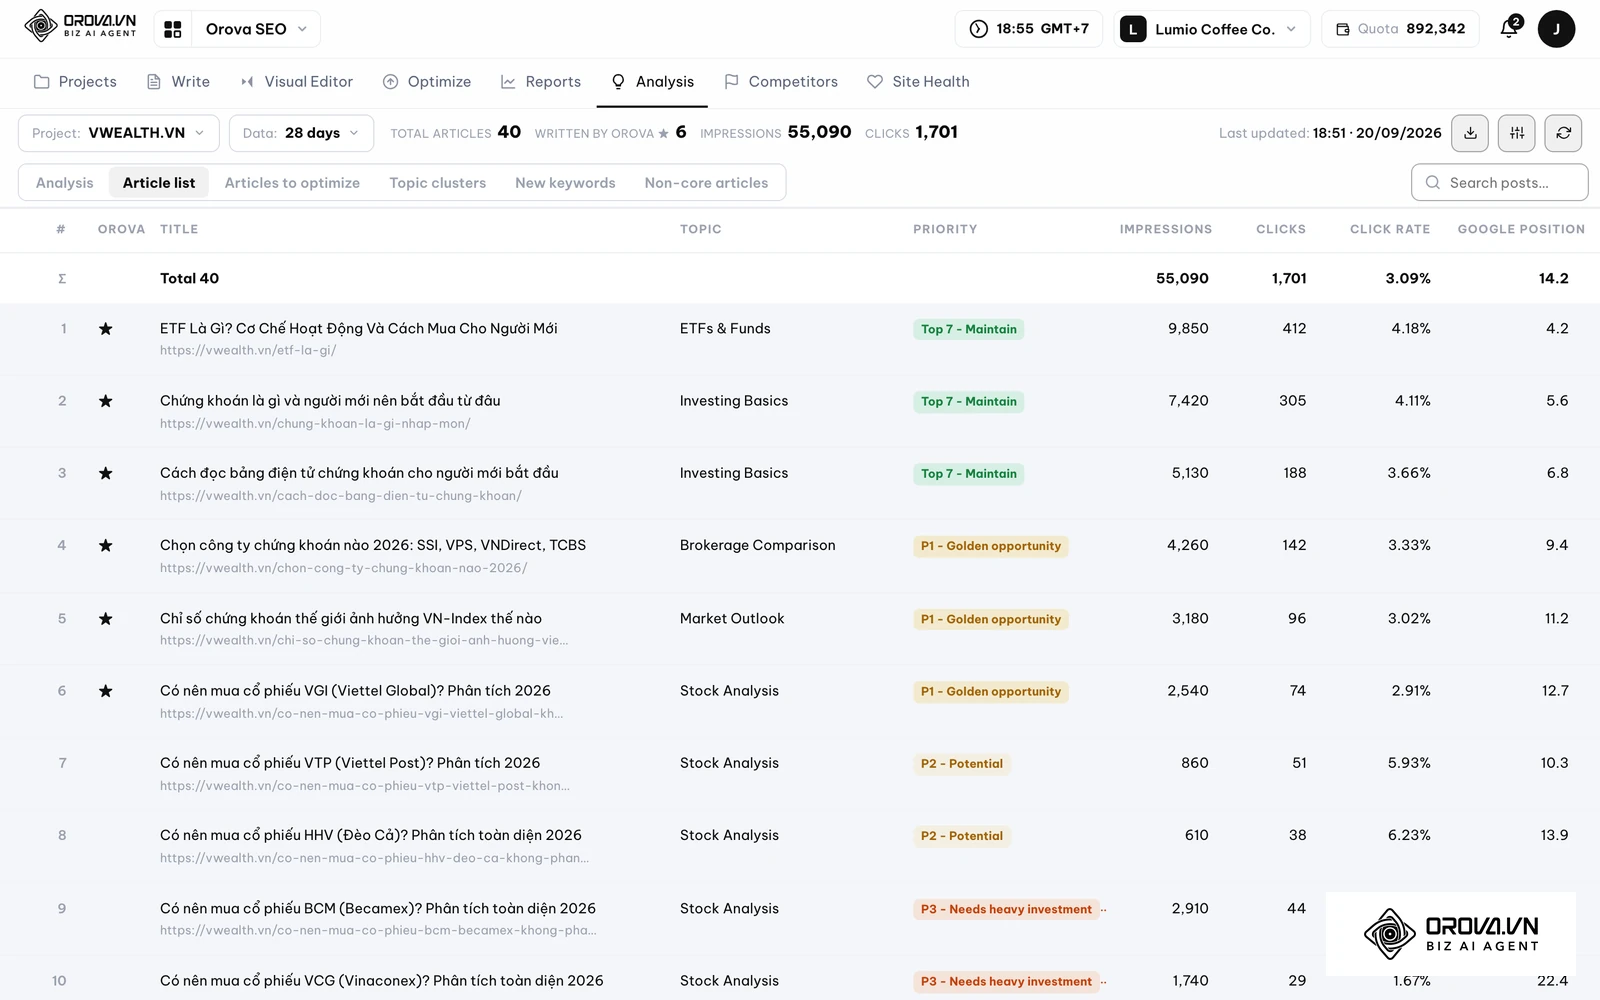Select the Article list sub-tab
The image size is (1600, 1000).
point(159,183)
